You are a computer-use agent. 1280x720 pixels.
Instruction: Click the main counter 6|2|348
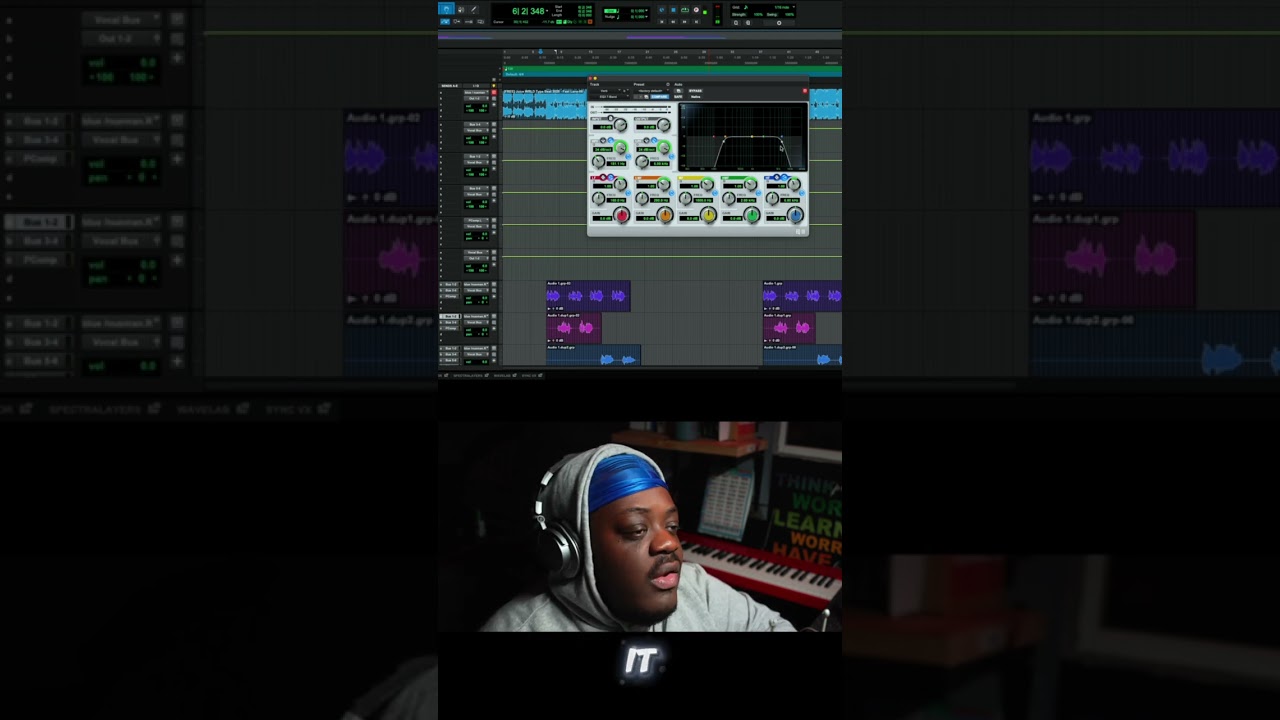point(528,11)
